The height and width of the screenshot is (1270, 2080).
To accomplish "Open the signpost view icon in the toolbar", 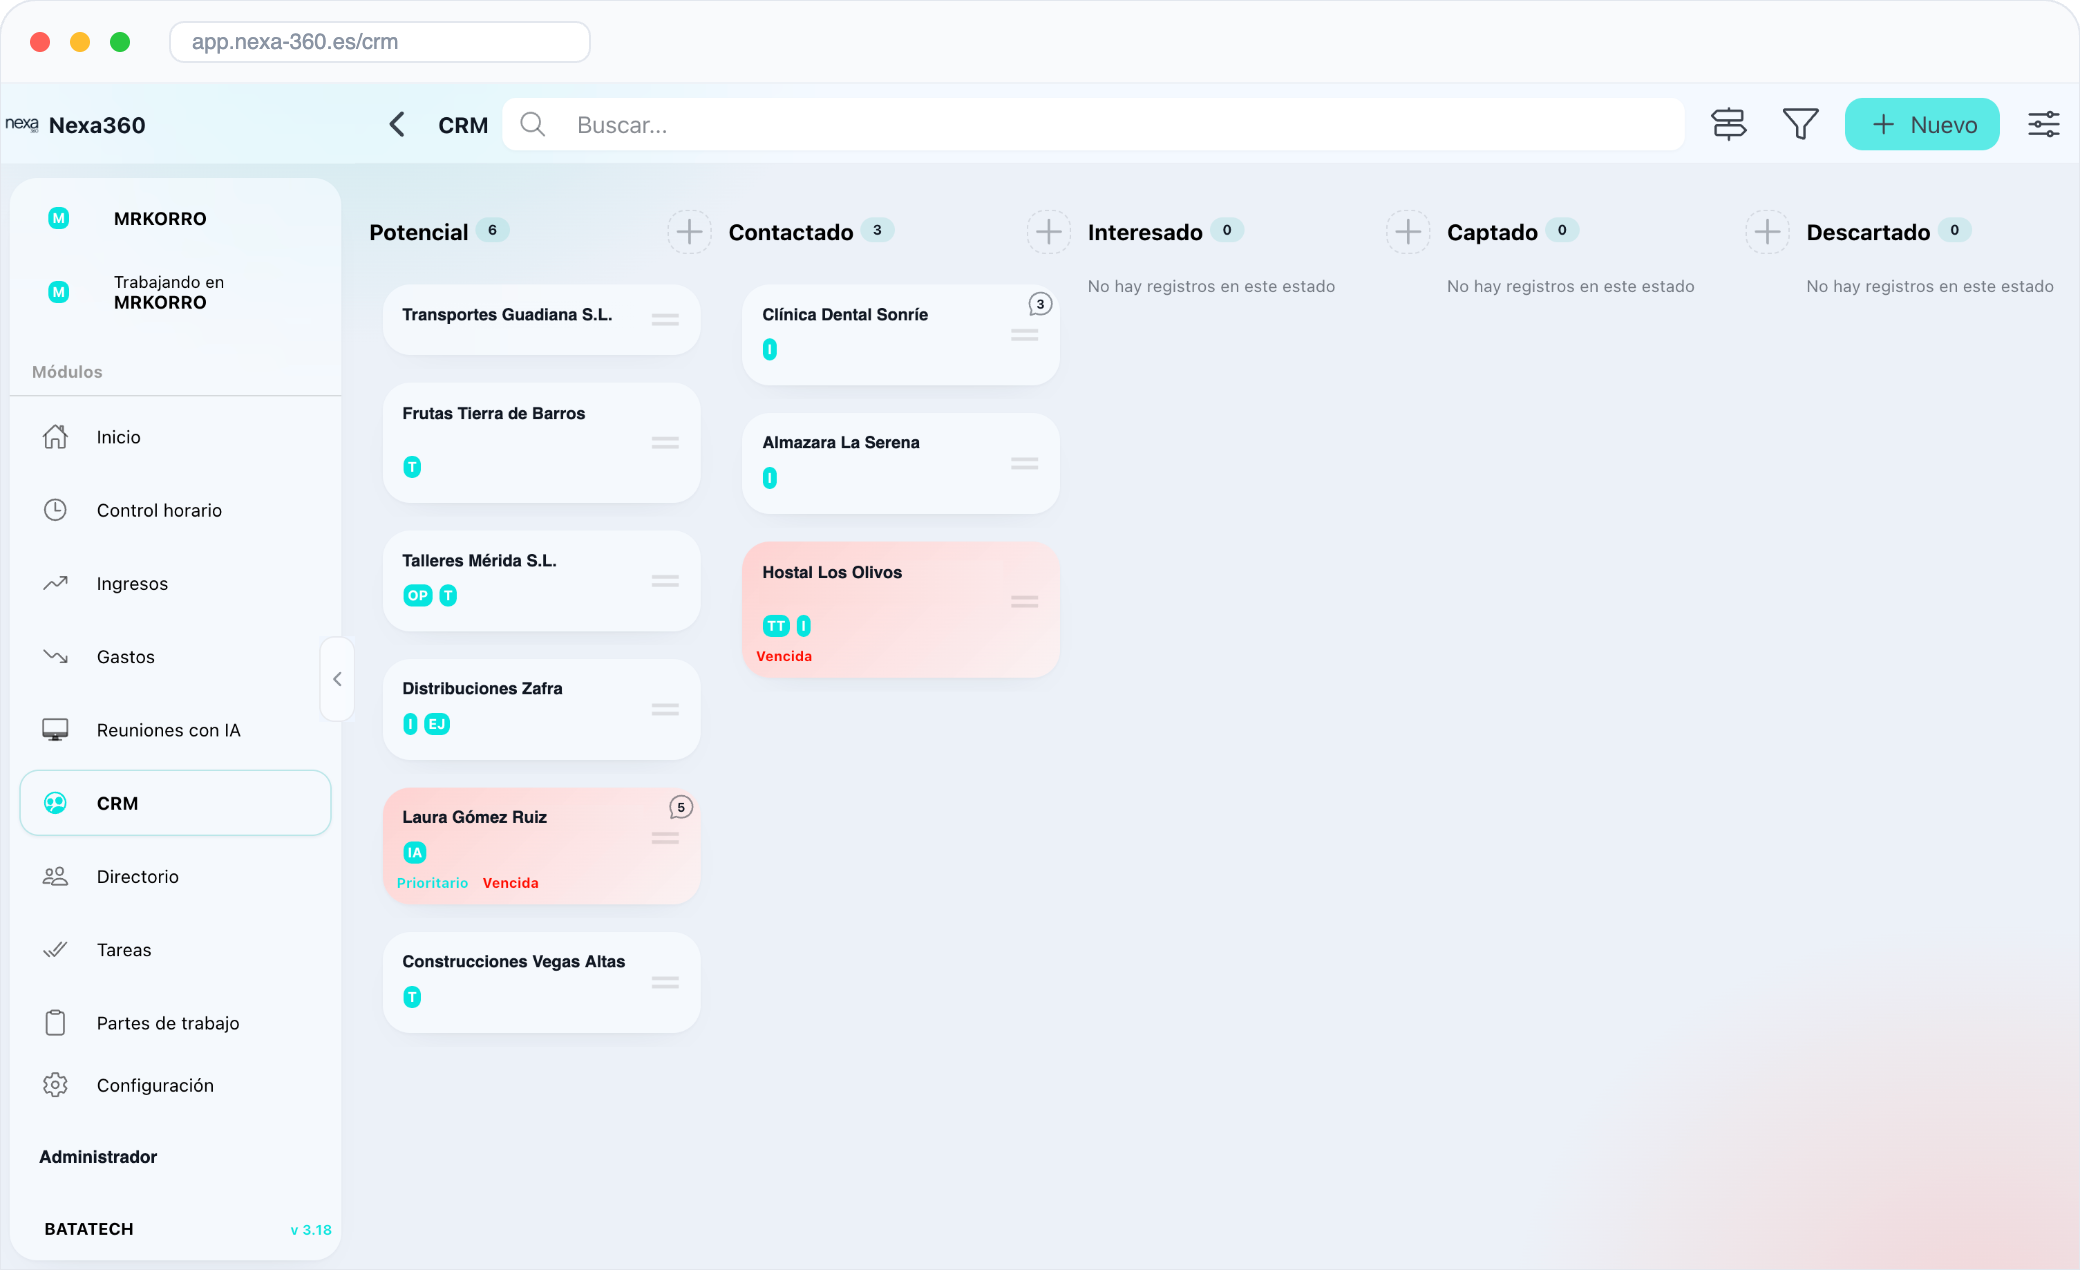I will coord(1728,124).
